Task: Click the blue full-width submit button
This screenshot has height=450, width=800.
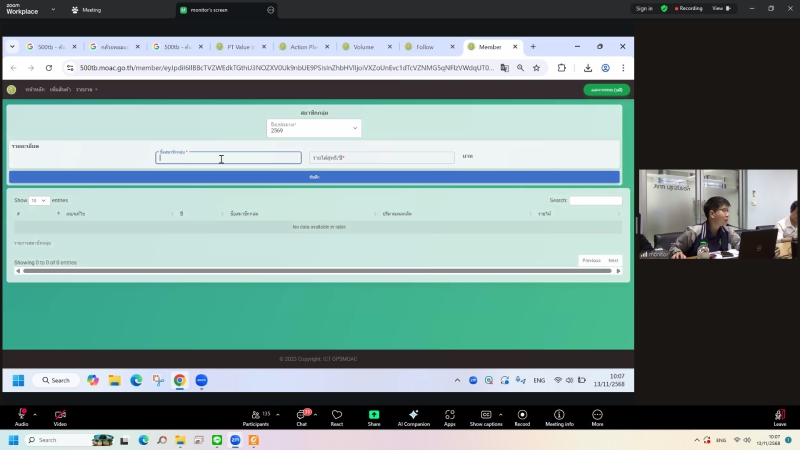Action: pos(314,177)
